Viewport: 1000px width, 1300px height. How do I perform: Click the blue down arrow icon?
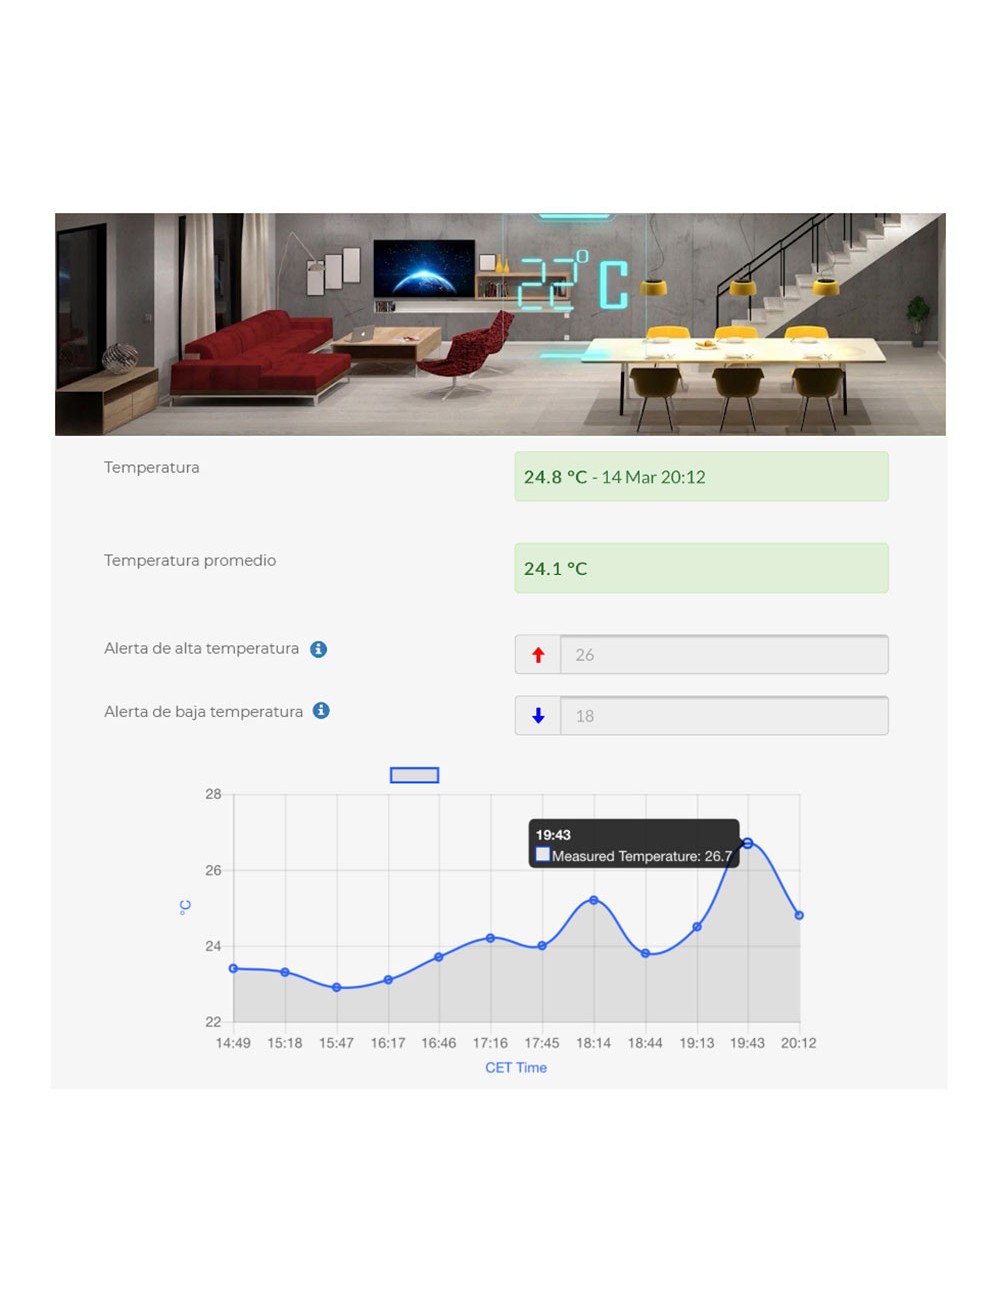click(538, 716)
